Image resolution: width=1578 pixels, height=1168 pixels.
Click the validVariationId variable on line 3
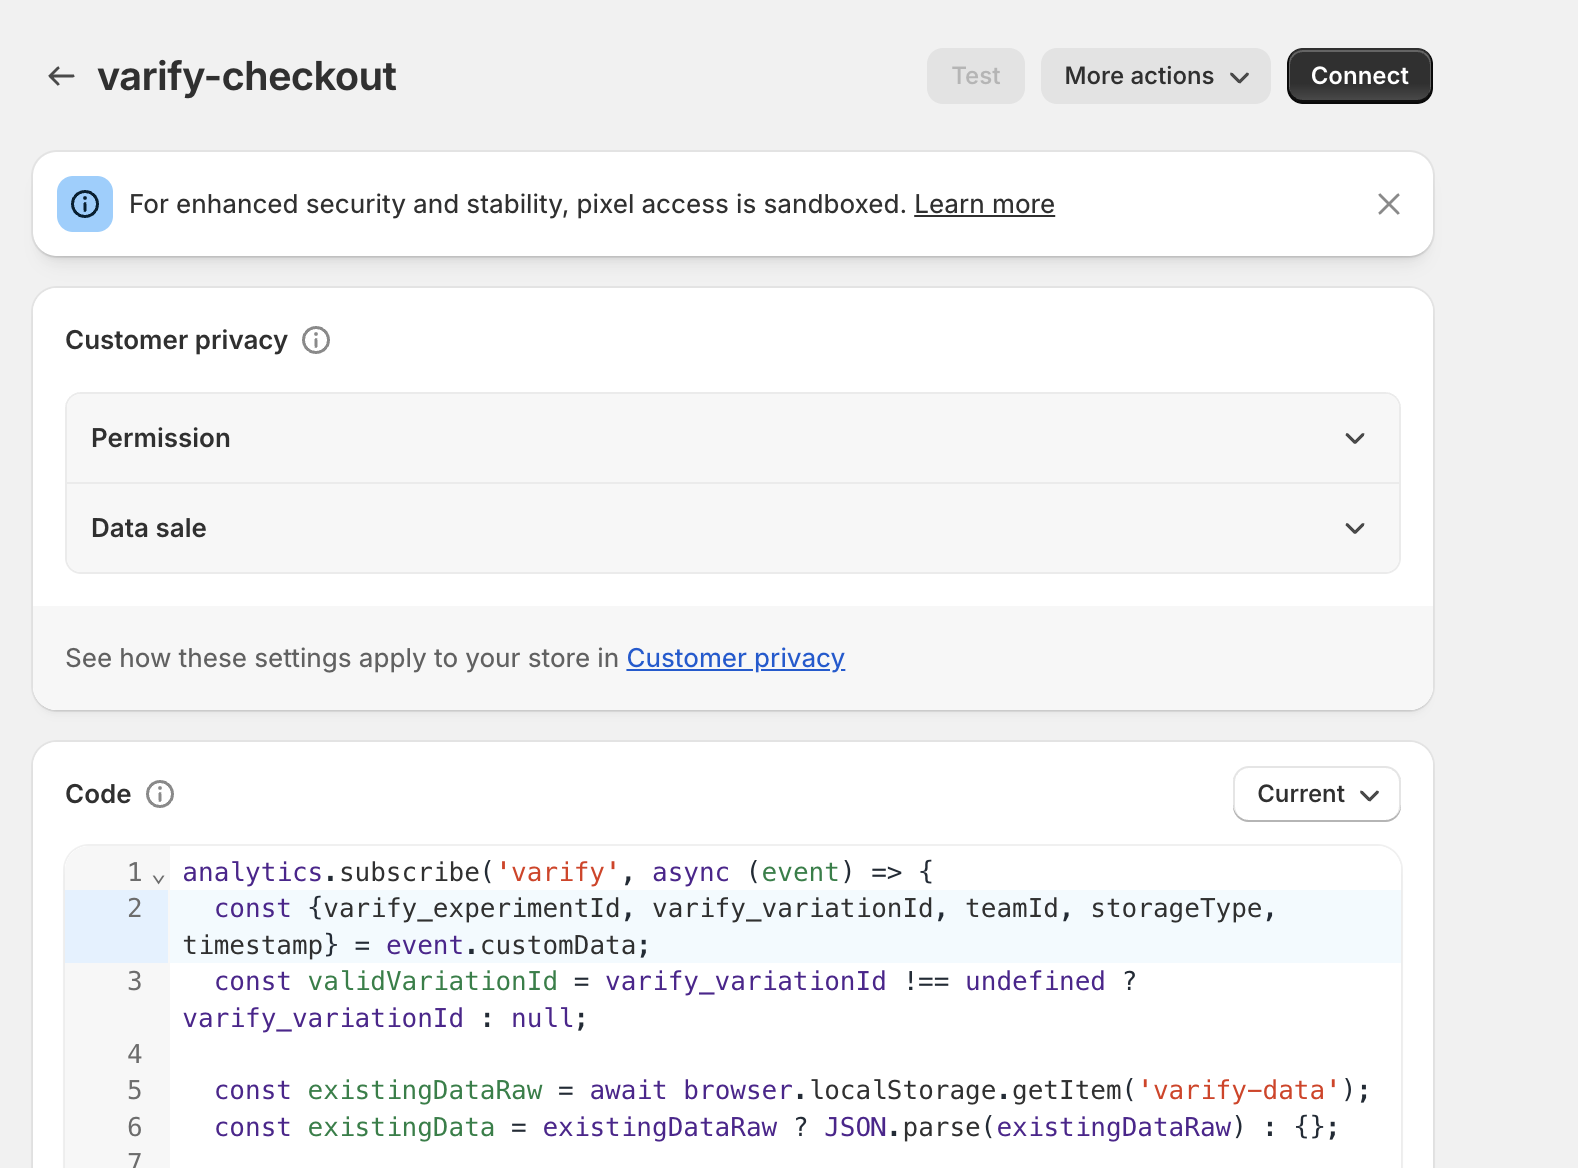pos(433,981)
